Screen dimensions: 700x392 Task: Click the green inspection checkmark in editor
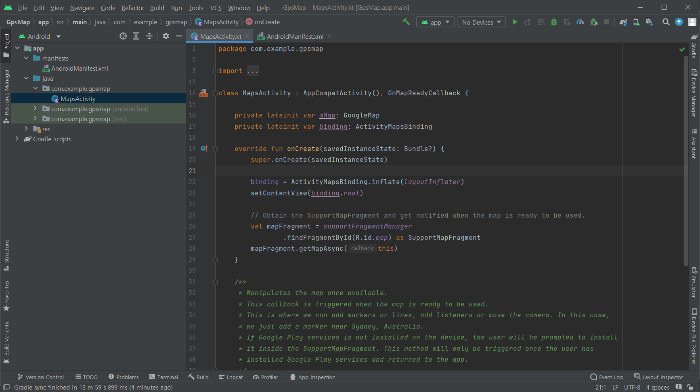pos(682,49)
